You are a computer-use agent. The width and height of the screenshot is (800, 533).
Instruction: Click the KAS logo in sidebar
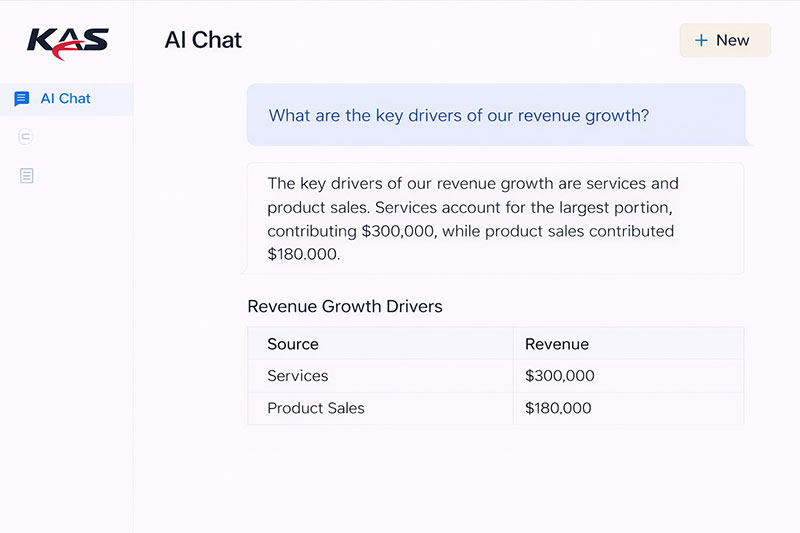pos(67,42)
